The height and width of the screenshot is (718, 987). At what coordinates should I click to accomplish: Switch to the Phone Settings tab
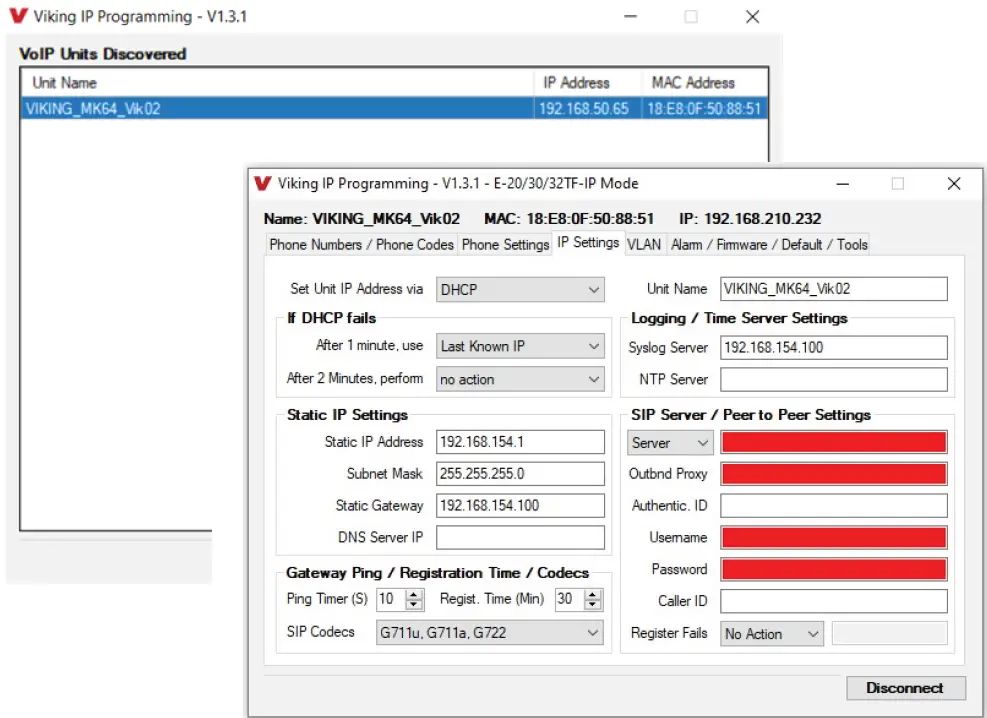tap(505, 244)
